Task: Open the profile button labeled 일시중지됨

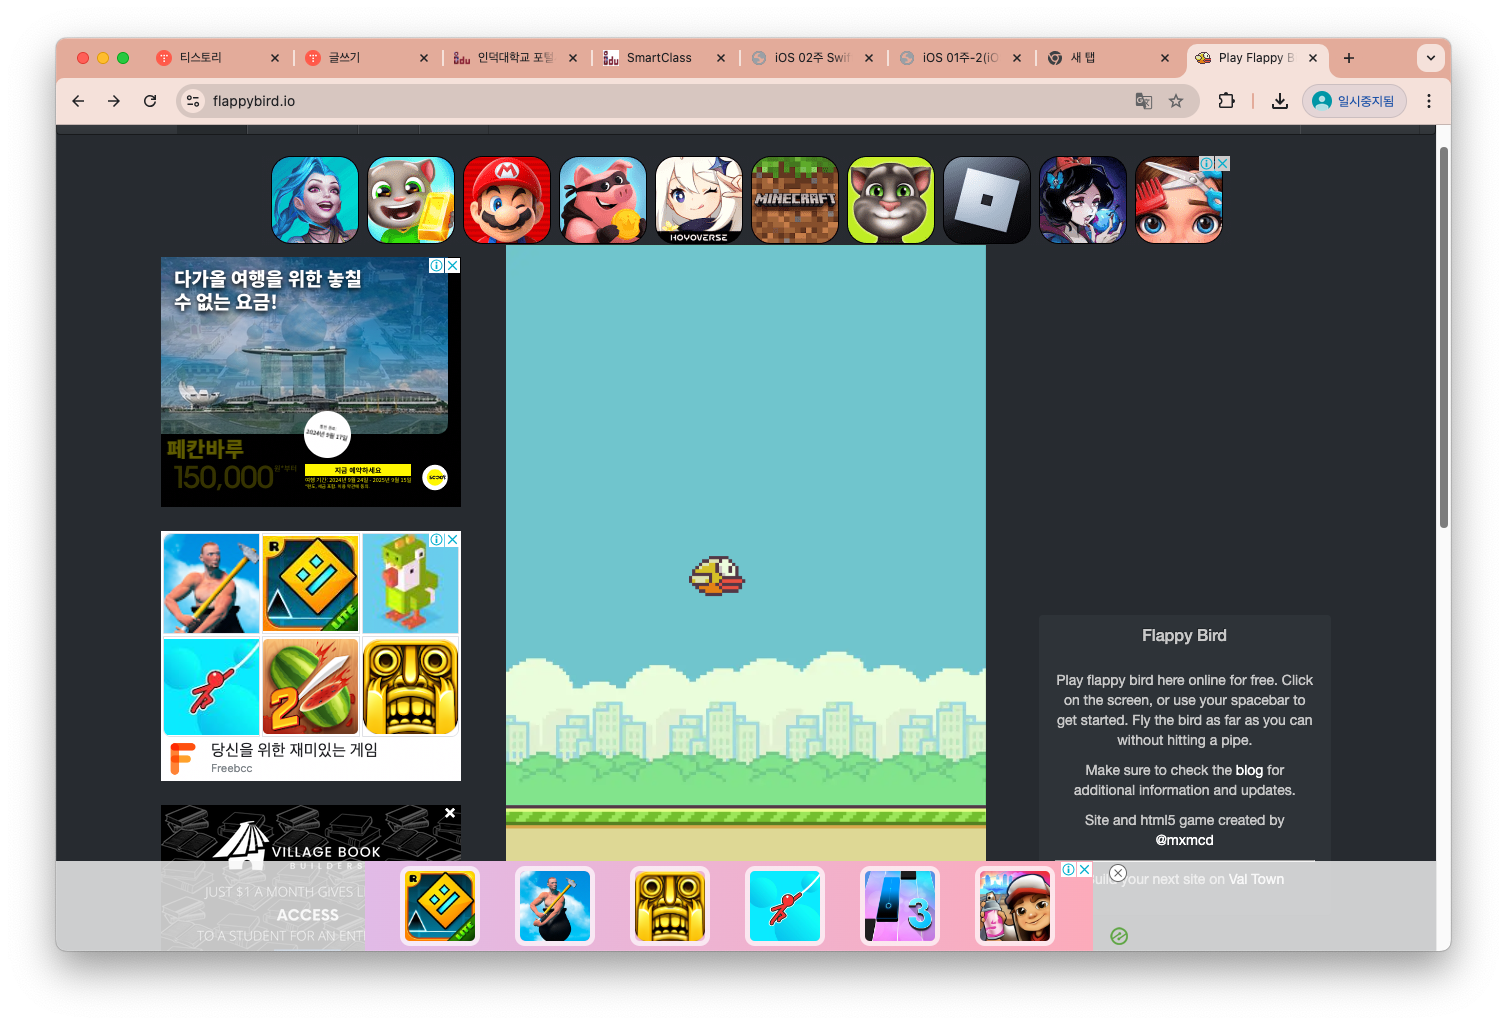Action: (x=1354, y=101)
